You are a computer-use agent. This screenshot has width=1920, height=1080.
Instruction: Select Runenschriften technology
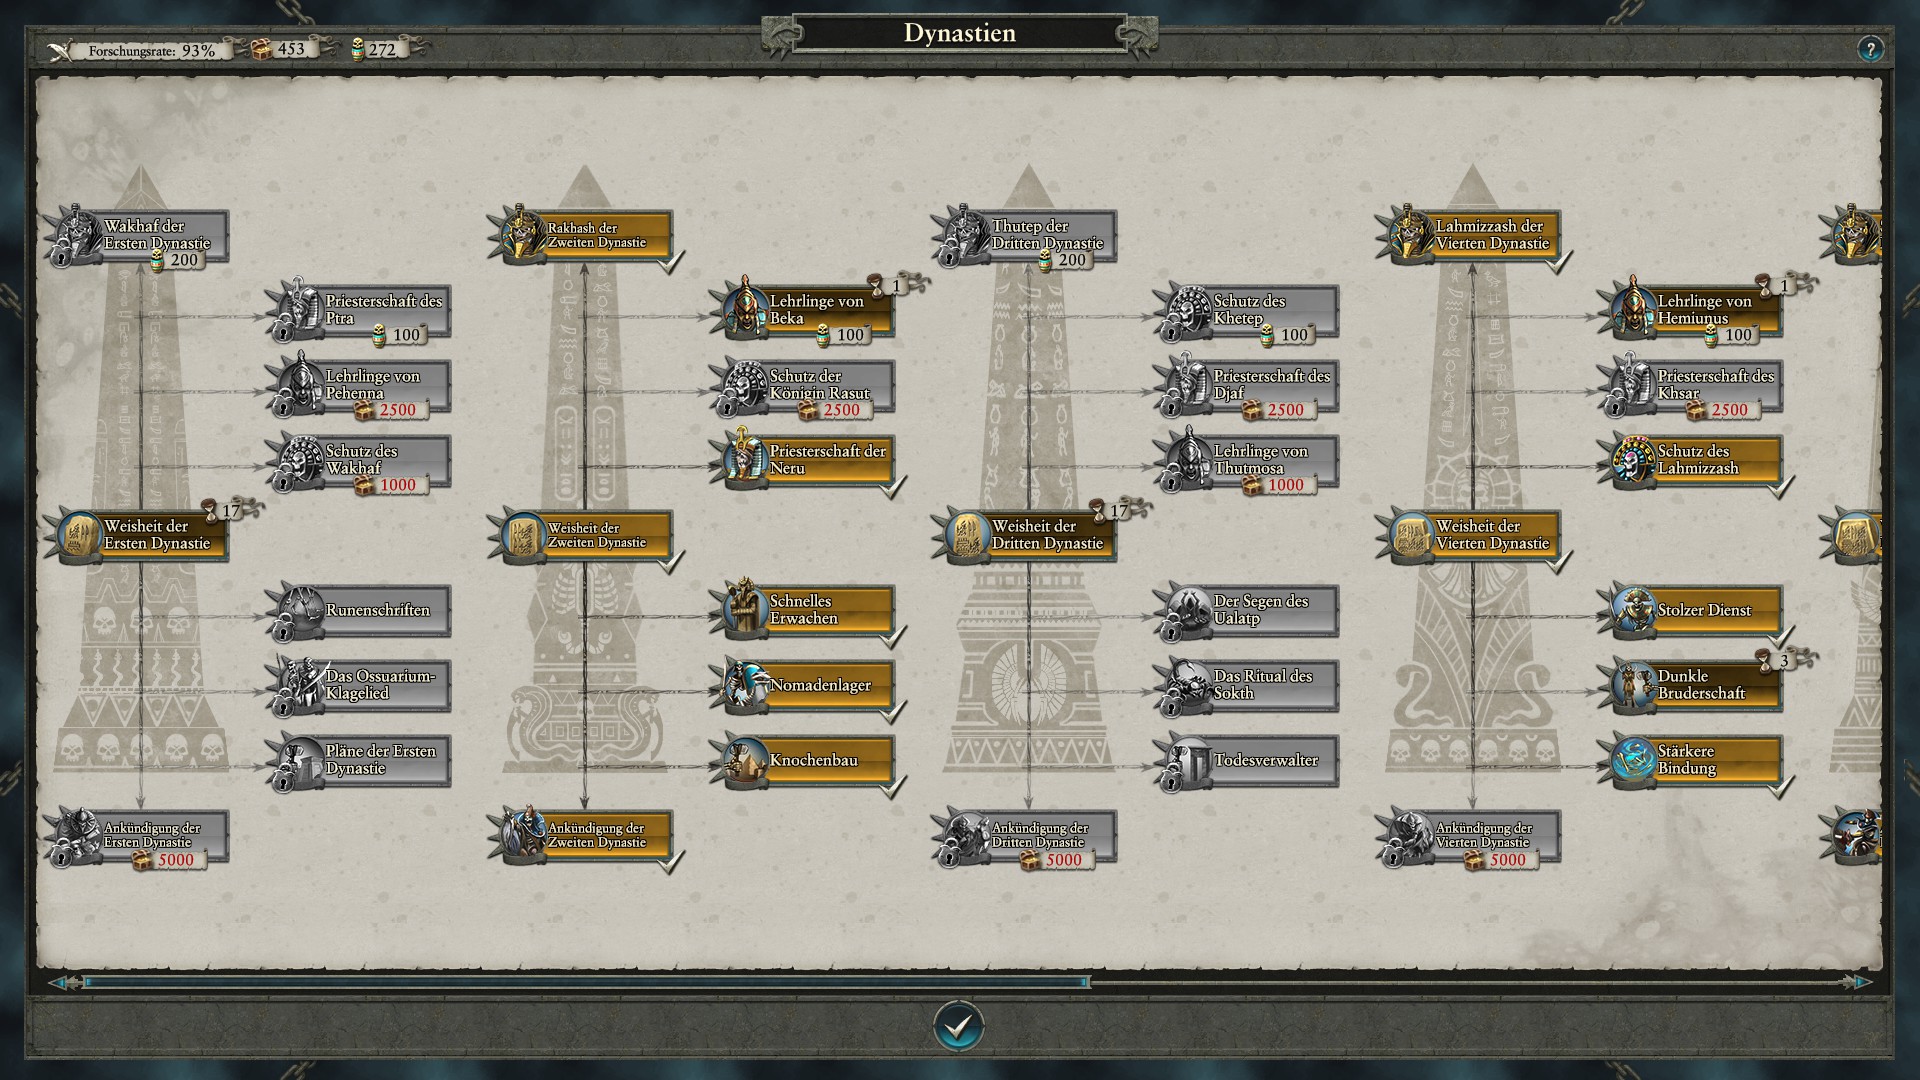[x=361, y=610]
